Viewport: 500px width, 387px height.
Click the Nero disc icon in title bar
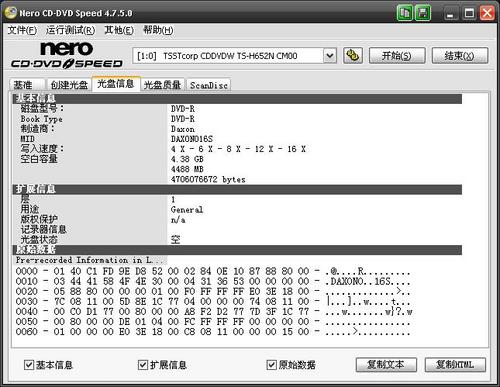click(x=10, y=13)
